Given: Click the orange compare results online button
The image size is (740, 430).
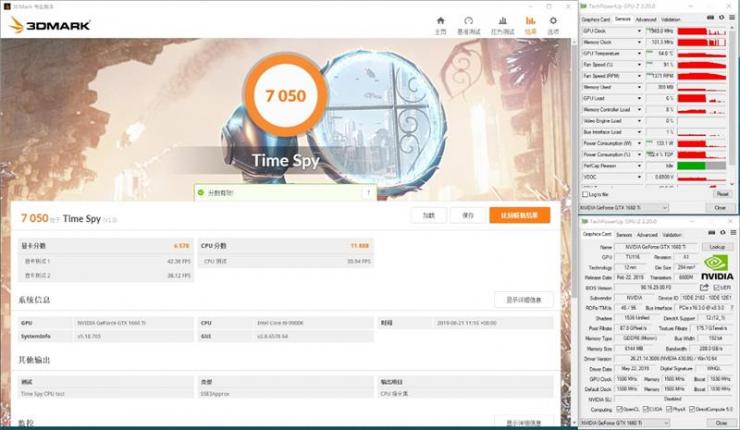Looking at the screenshot, I should [x=520, y=215].
